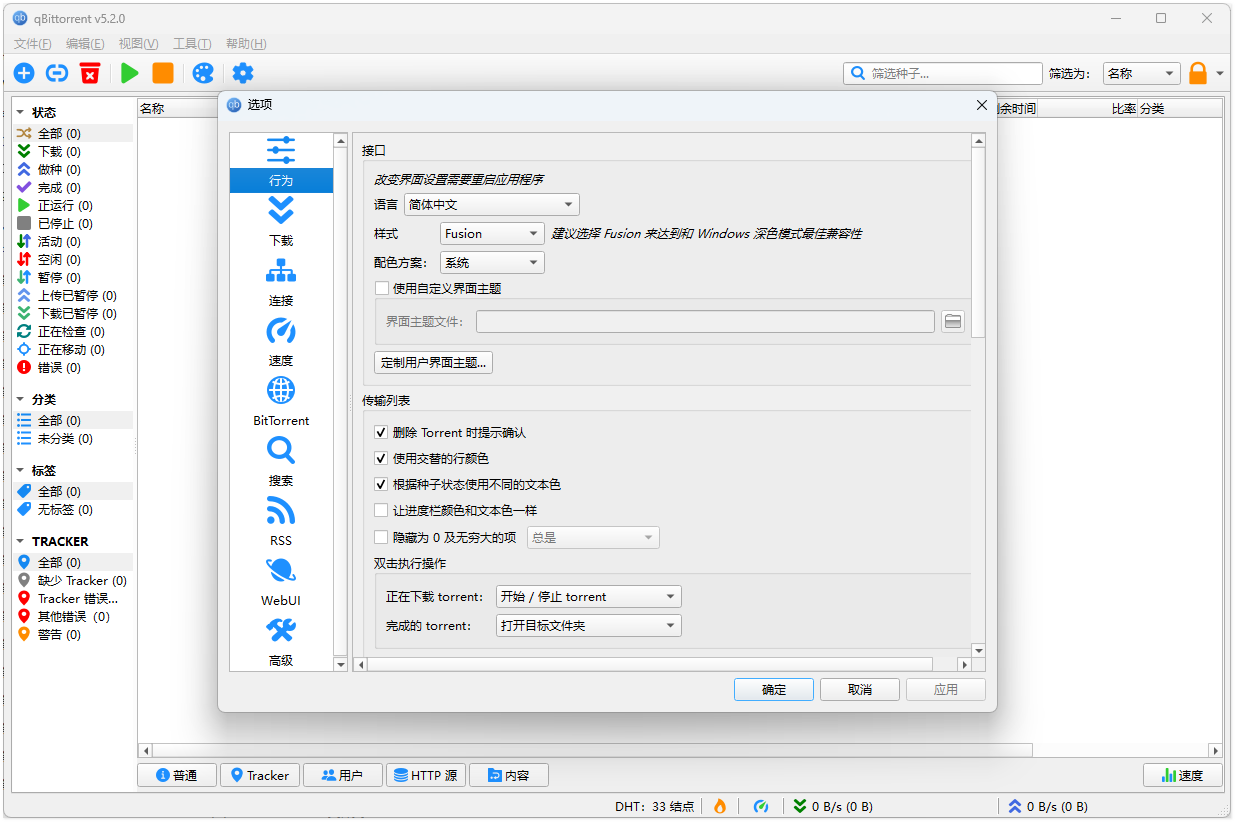
Task: Click the red delete torrent toolbar icon
Action: click(x=90, y=73)
